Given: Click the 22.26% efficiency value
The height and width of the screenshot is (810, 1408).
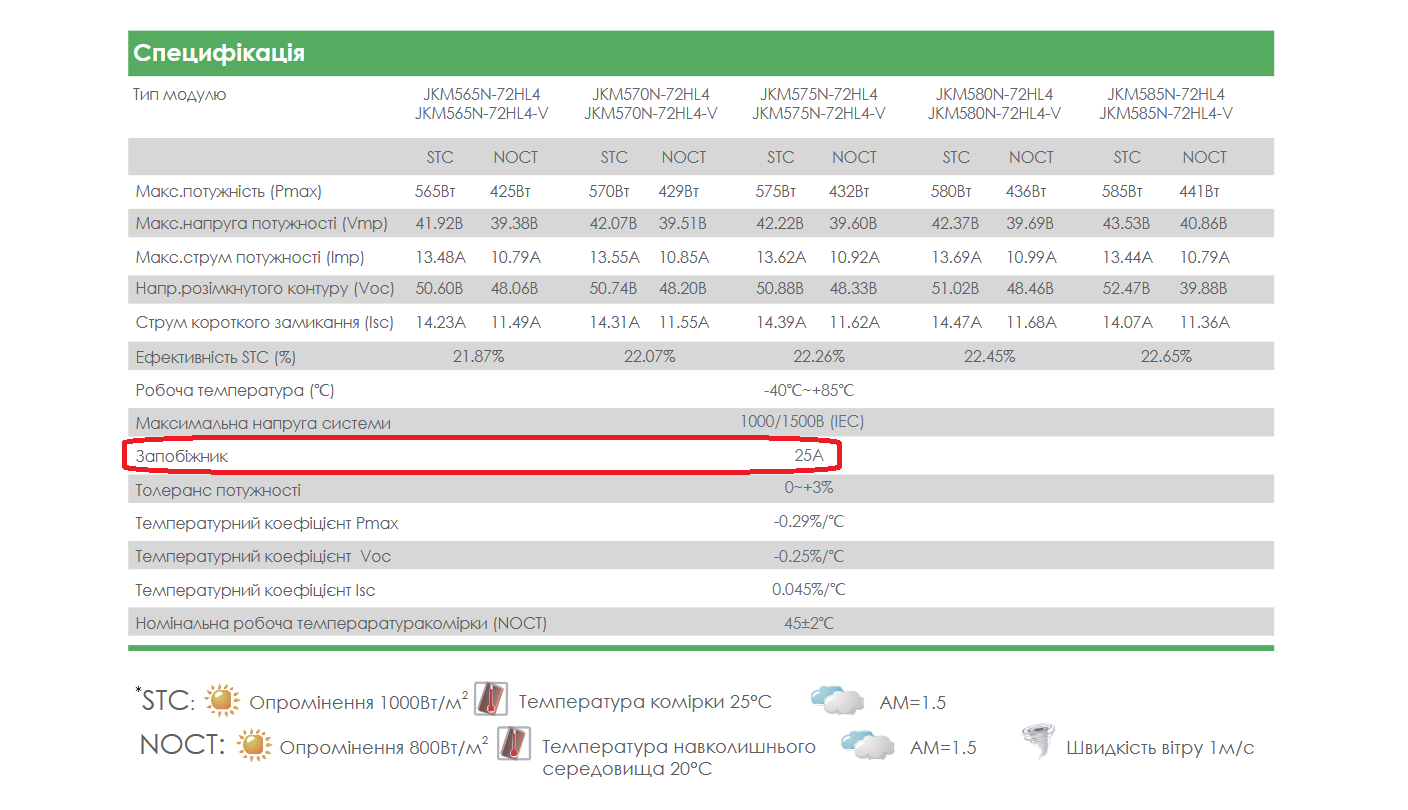Looking at the screenshot, I should [819, 356].
